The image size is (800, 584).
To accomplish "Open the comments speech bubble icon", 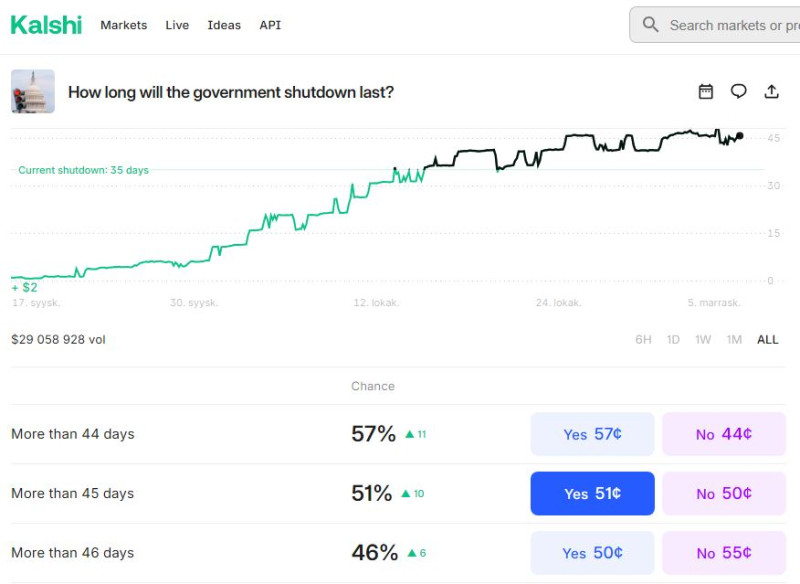I will coord(738,91).
